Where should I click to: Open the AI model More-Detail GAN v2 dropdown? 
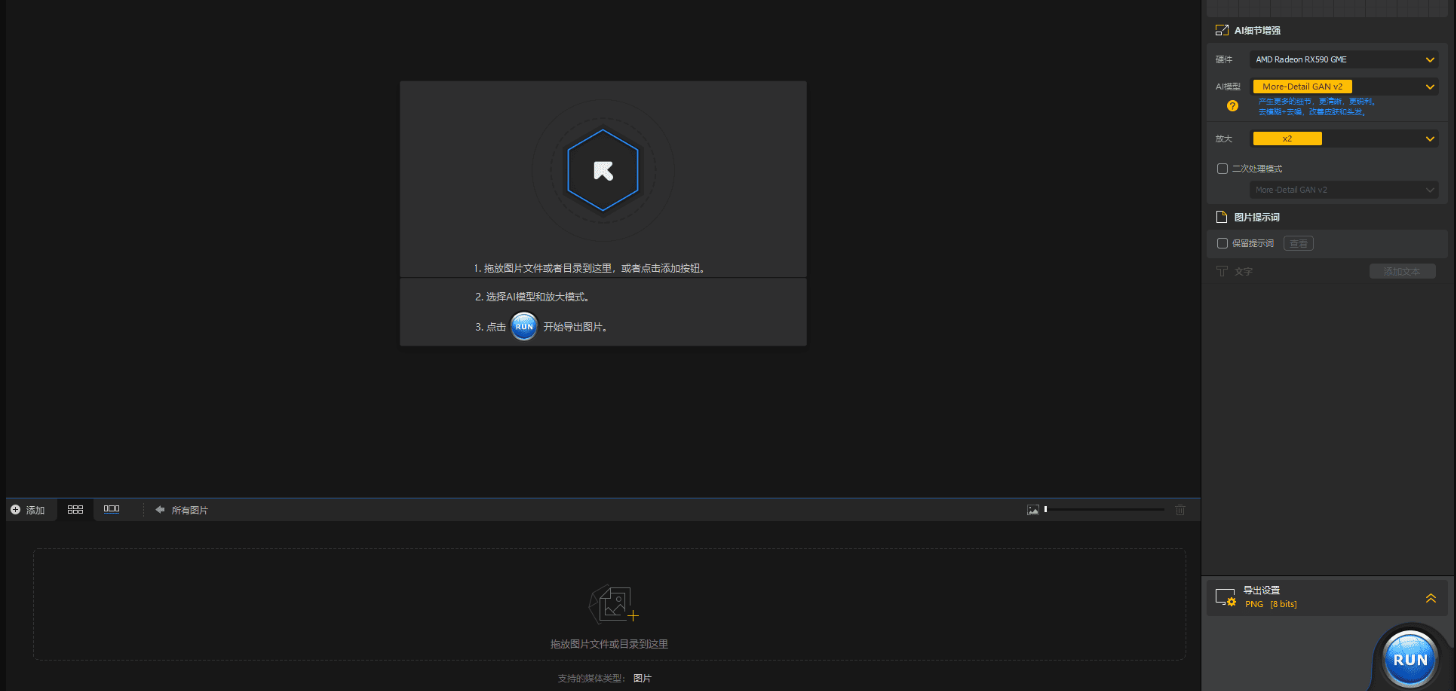tap(1343, 87)
